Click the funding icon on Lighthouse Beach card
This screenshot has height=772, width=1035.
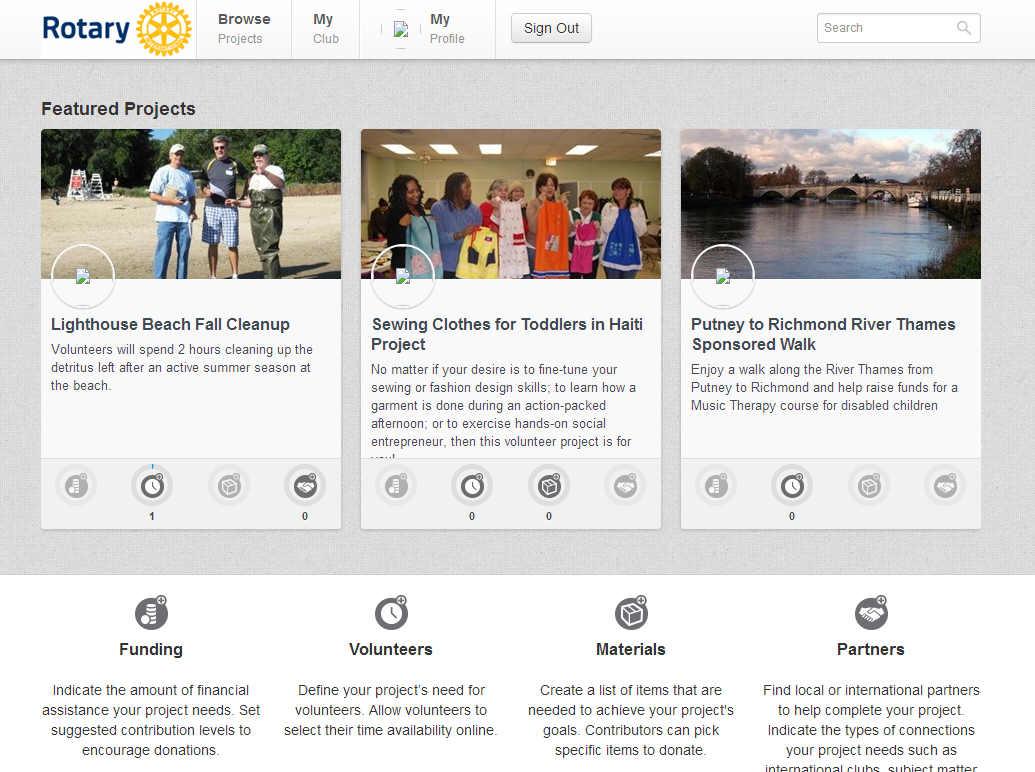click(77, 486)
